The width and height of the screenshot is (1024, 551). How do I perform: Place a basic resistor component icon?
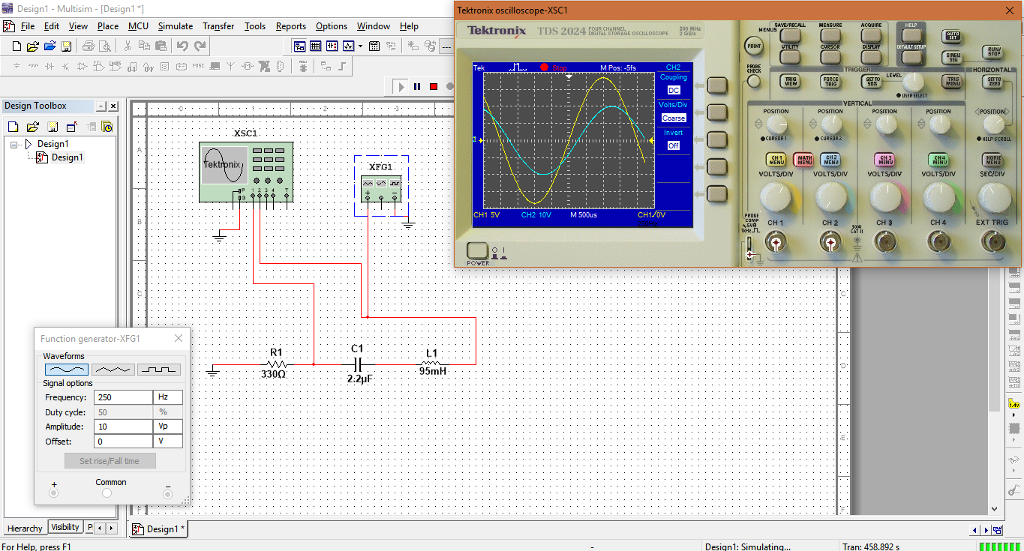pyautogui.click(x=33, y=66)
